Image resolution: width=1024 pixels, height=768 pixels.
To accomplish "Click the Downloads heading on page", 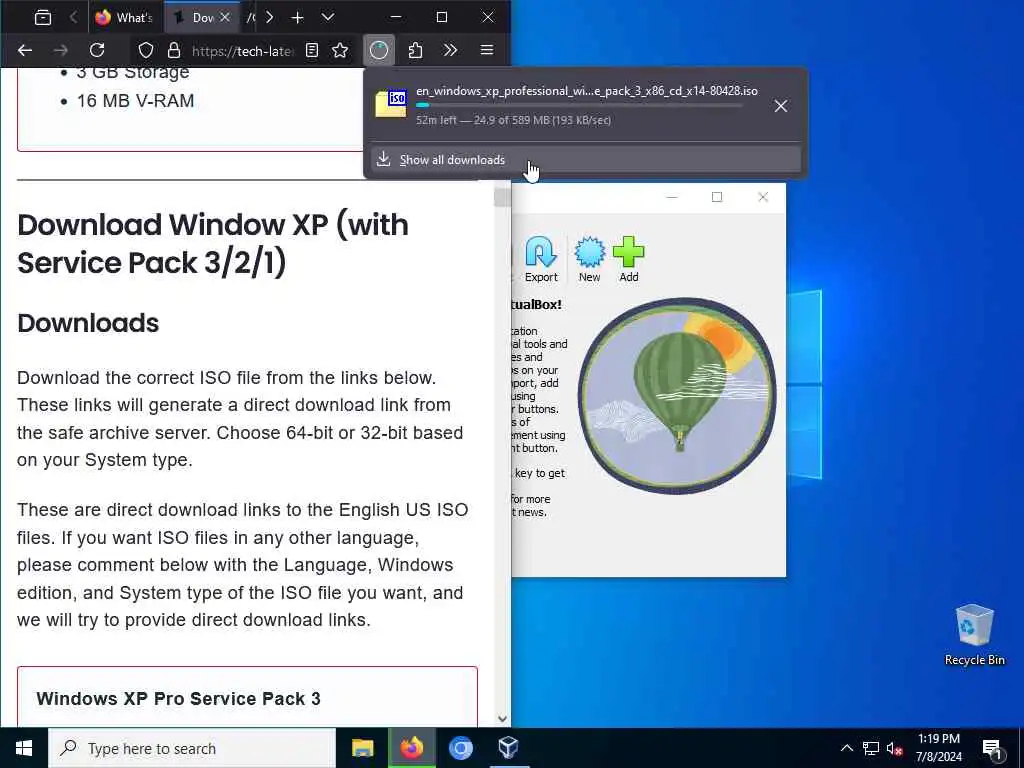I will 88,323.
